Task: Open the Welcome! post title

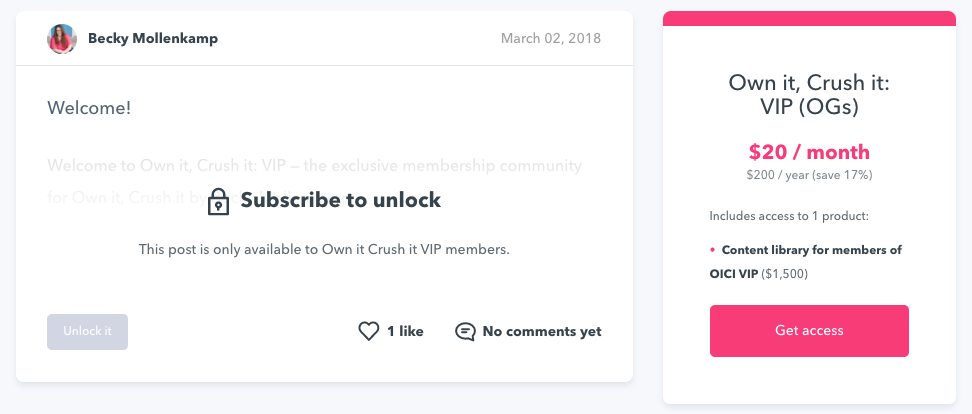Action: pyautogui.click(x=89, y=107)
